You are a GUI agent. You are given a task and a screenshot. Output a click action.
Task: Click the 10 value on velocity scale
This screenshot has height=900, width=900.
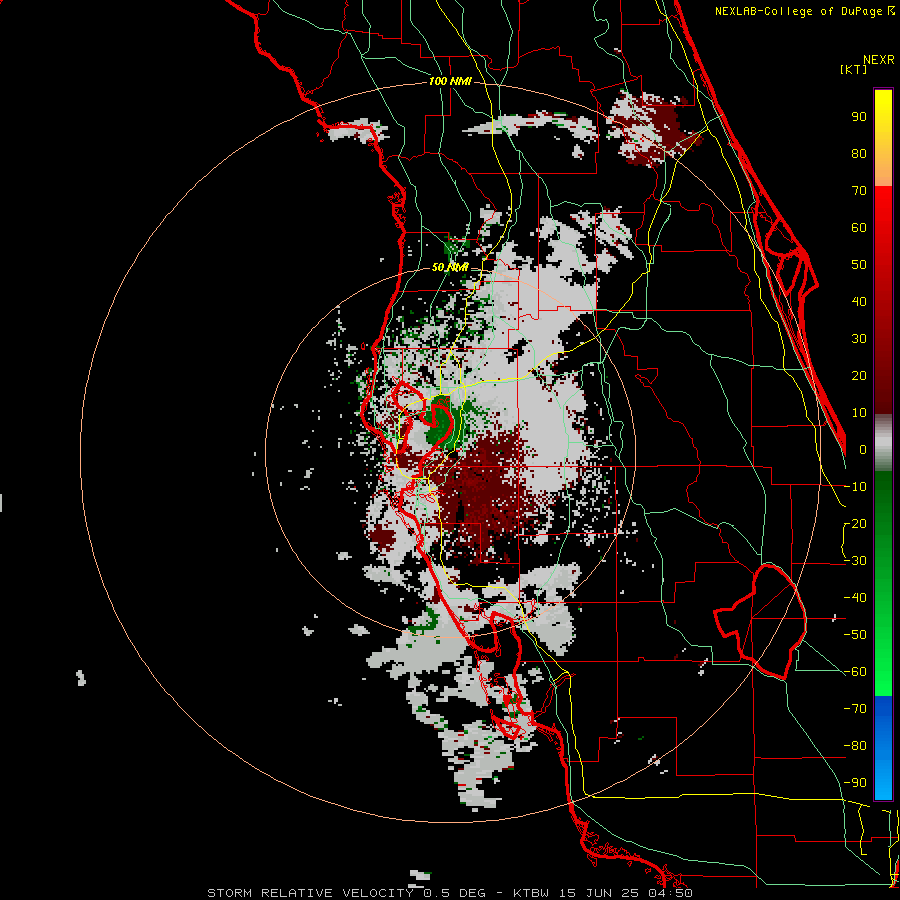point(859,413)
